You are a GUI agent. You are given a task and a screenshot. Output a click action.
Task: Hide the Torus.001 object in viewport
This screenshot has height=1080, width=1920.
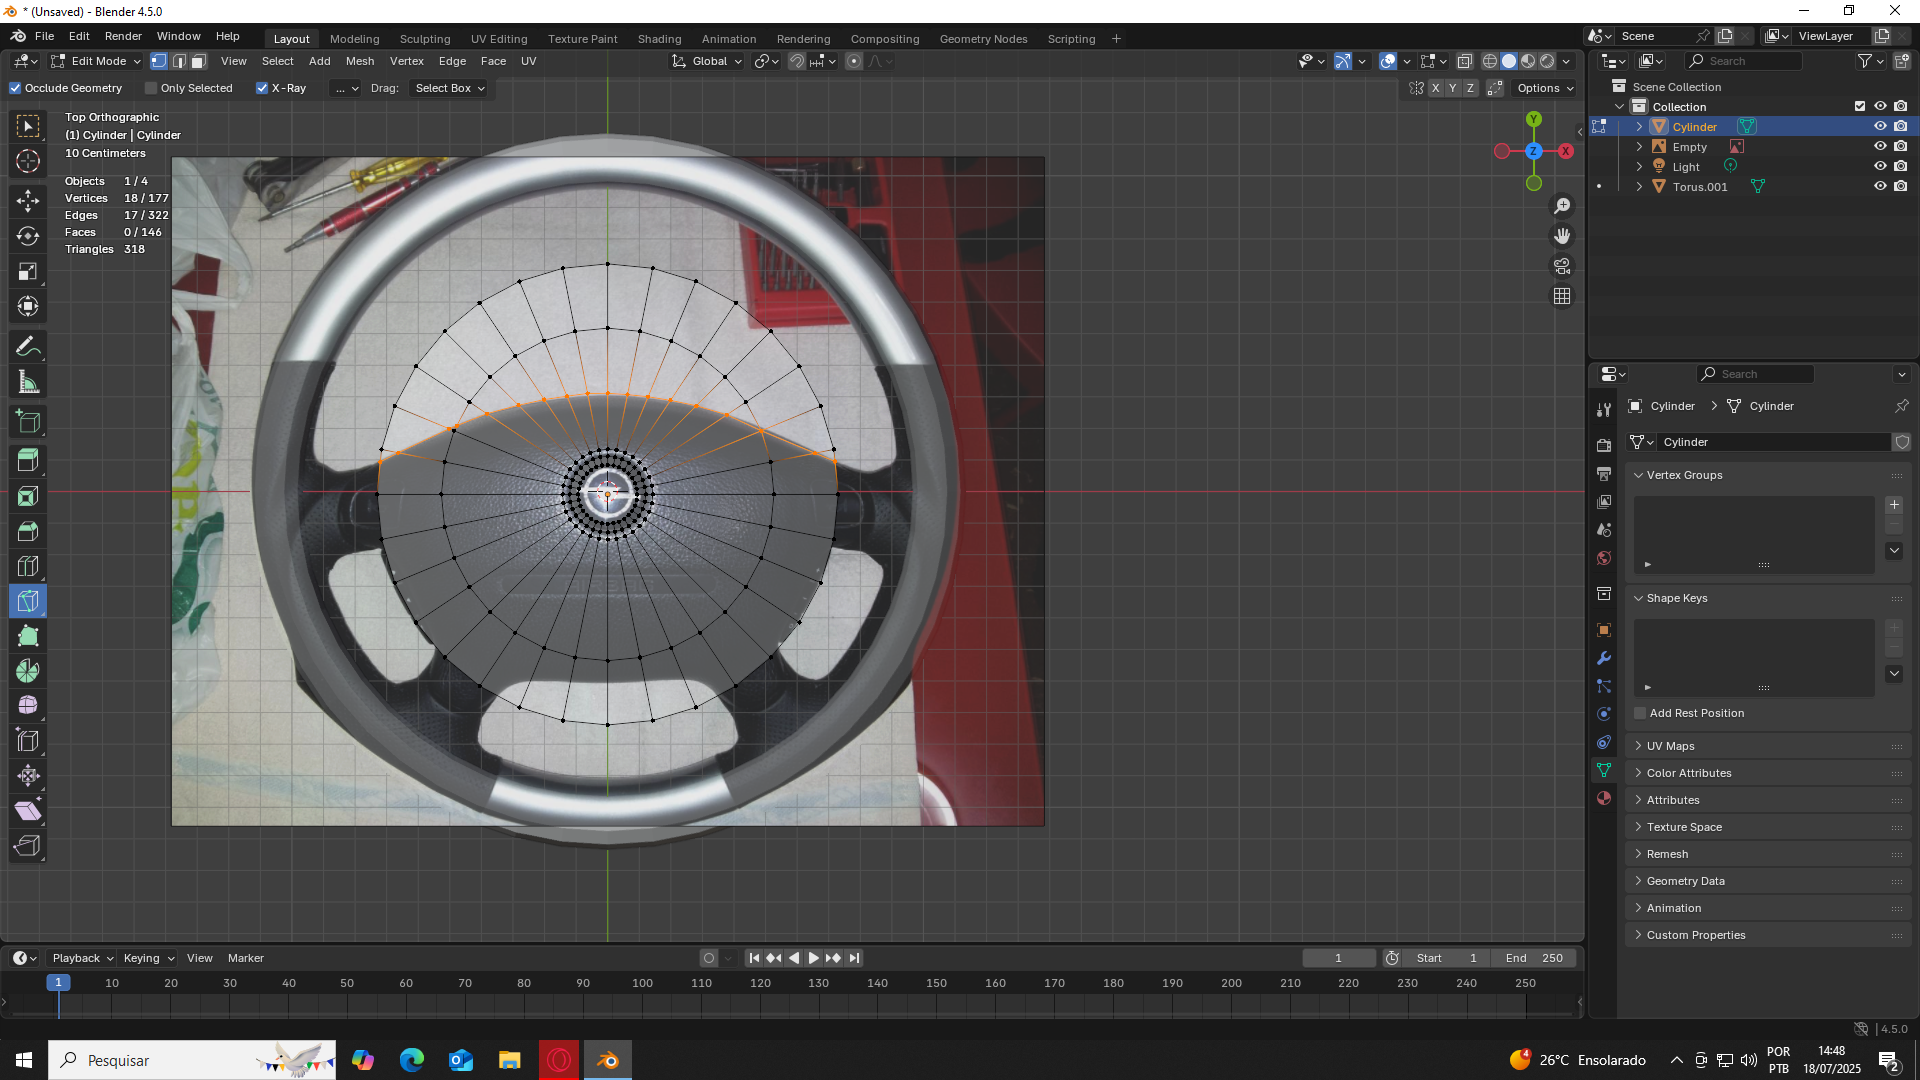tap(1879, 187)
